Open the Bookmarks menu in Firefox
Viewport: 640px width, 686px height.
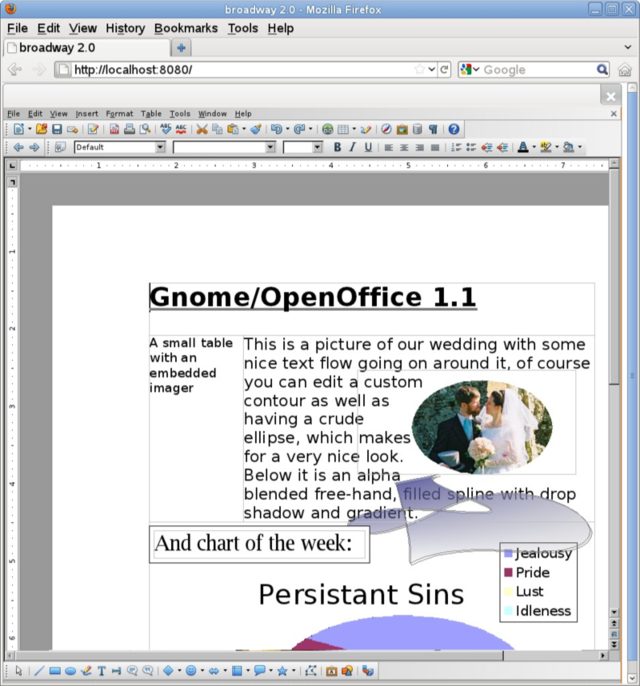click(x=185, y=28)
